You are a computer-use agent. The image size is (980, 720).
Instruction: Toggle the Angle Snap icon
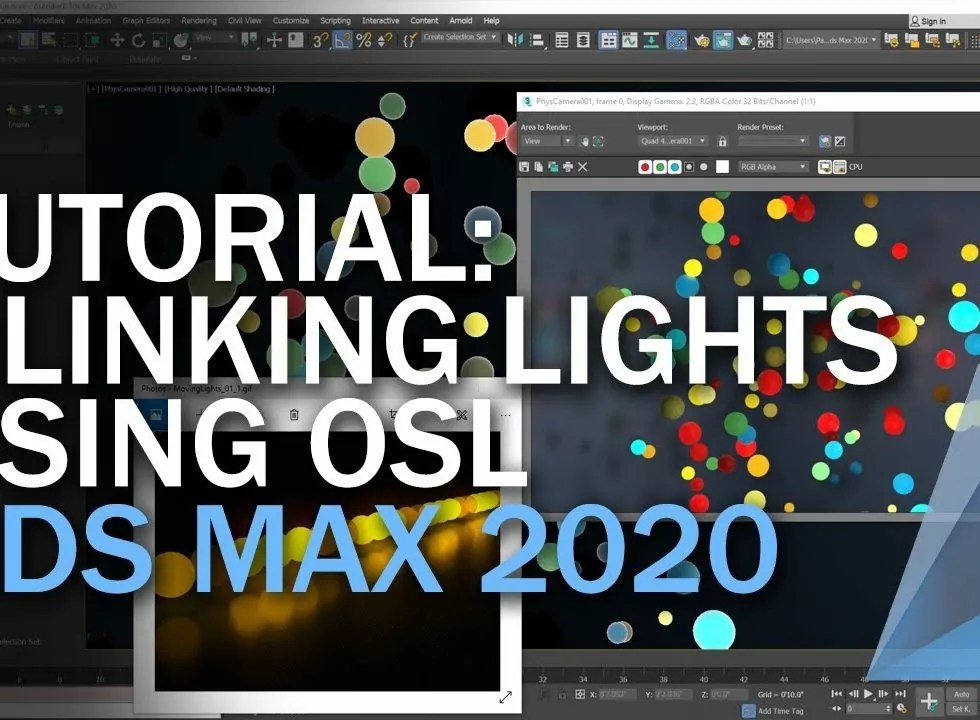tap(342, 41)
